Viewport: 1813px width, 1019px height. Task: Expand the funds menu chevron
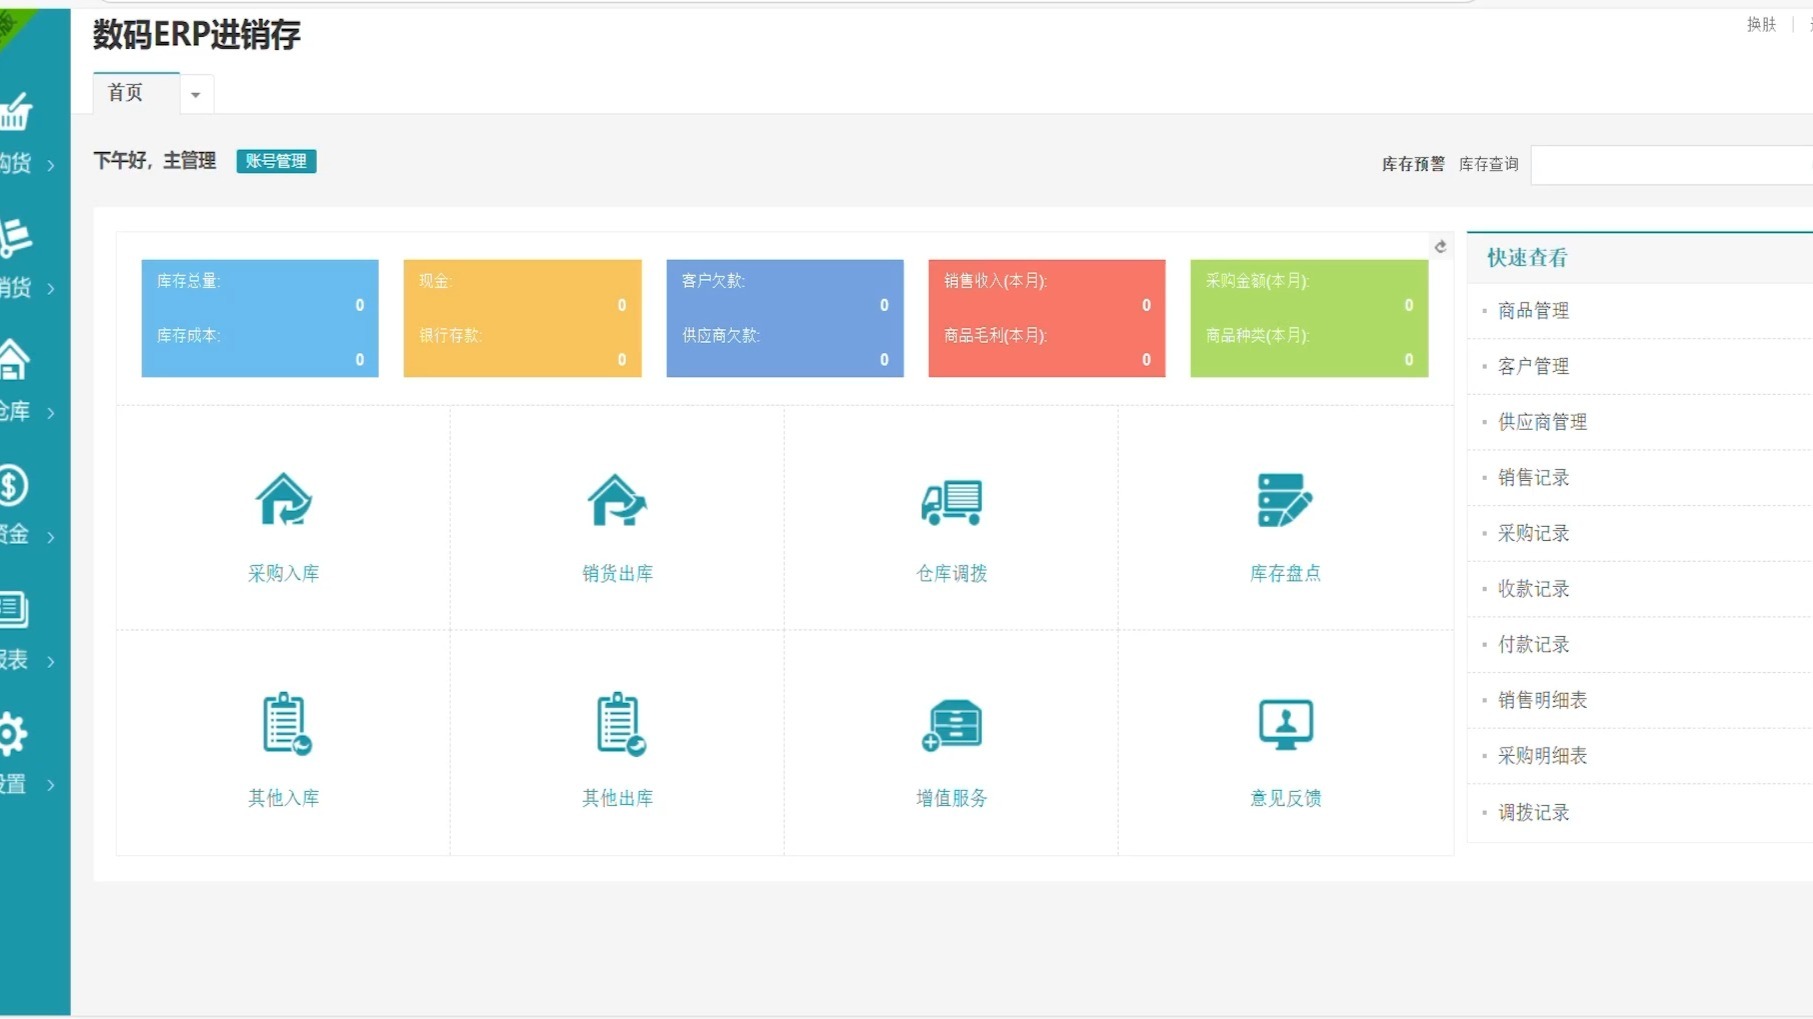coord(51,537)
